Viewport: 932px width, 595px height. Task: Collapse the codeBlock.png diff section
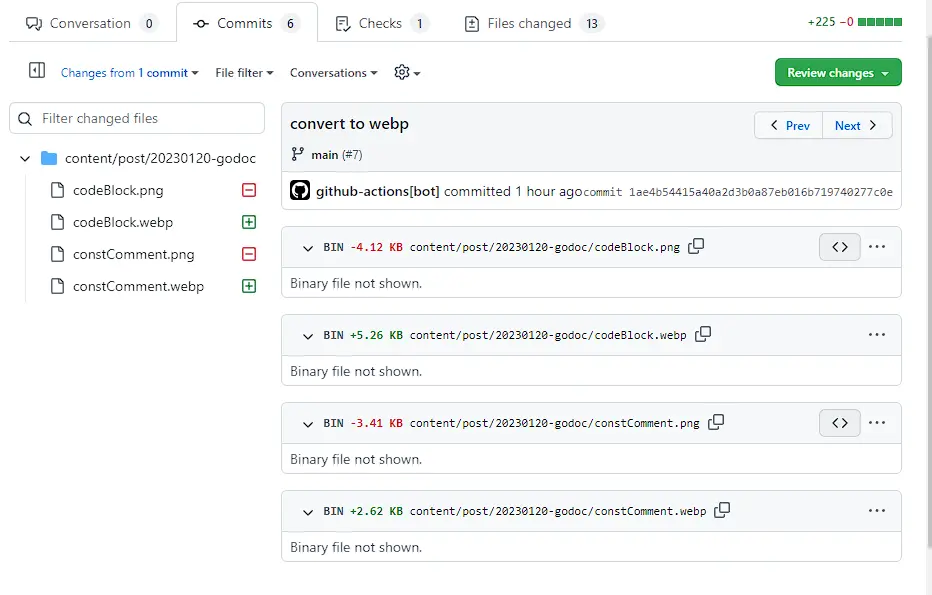pyautogui.click(x=308, y=247)
